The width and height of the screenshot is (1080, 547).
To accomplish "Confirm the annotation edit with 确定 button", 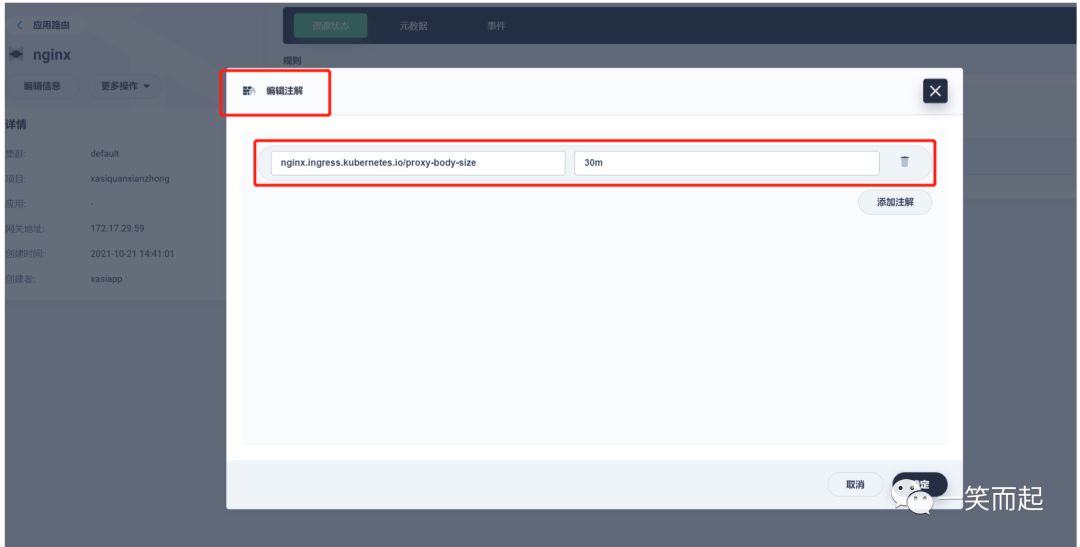I will click(x=920, y=484).
